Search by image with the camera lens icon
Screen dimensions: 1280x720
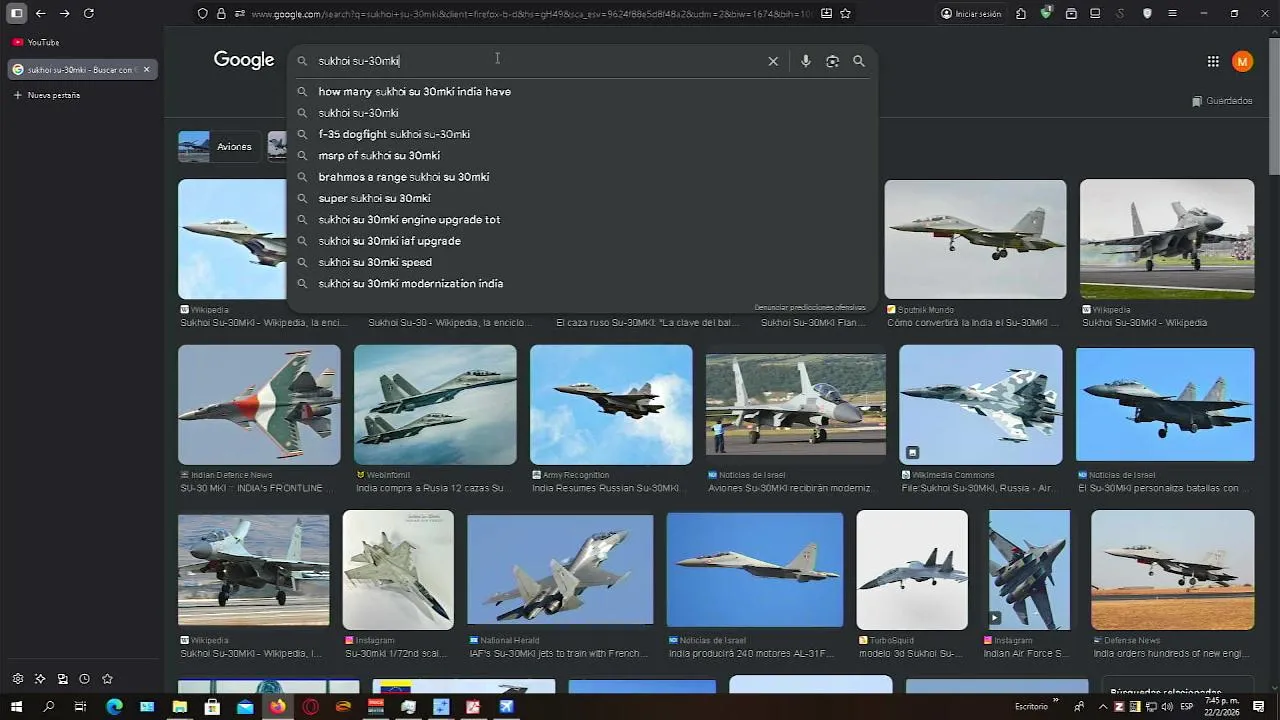coord(832,61)
